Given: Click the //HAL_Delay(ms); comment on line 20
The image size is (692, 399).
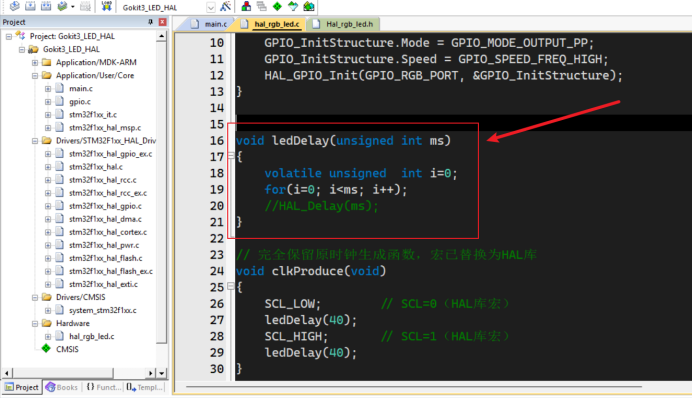Looking at the screenshot, I should (x=321, y=206).
